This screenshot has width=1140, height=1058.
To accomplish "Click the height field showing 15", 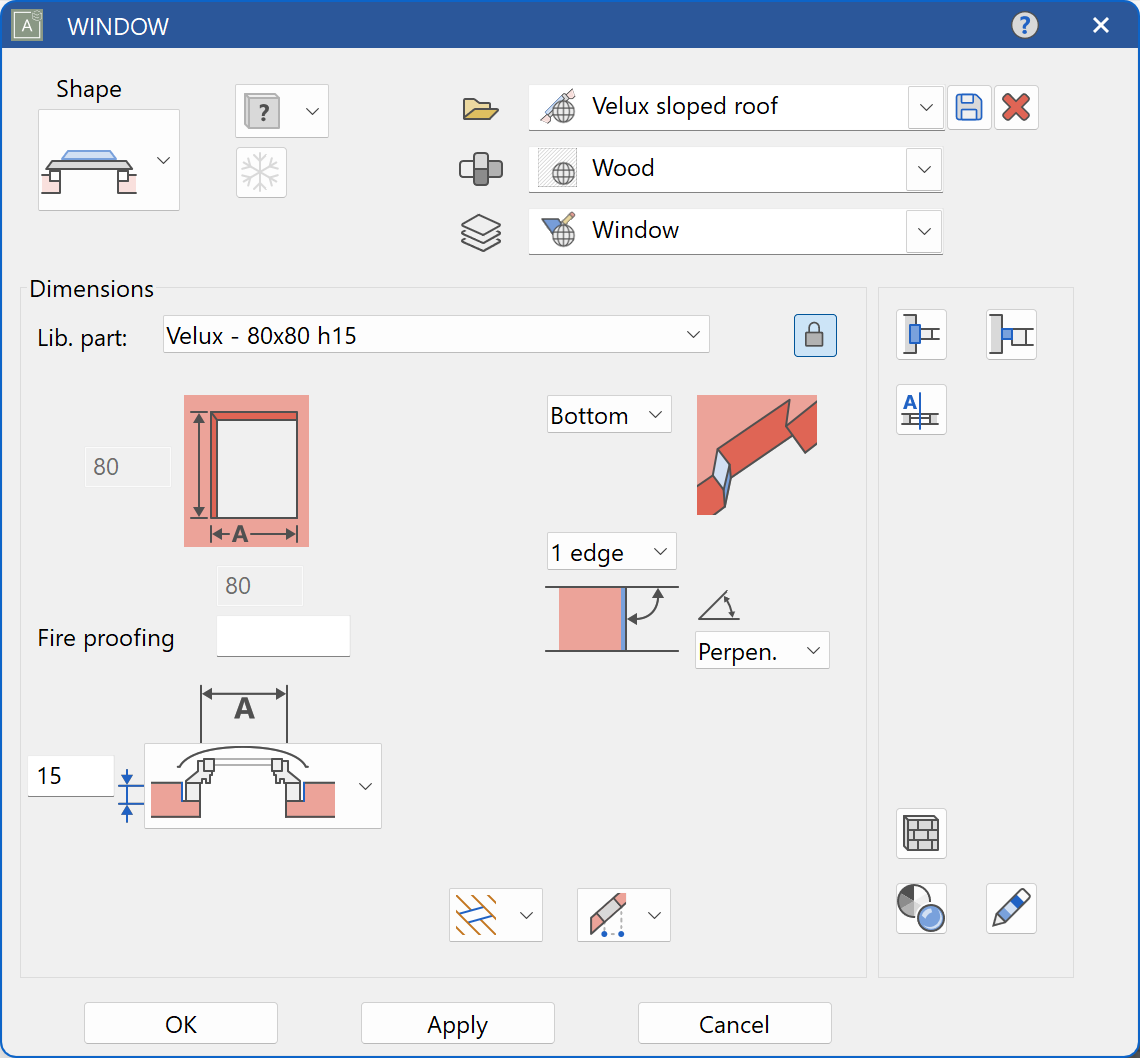I will pos(71,776).
